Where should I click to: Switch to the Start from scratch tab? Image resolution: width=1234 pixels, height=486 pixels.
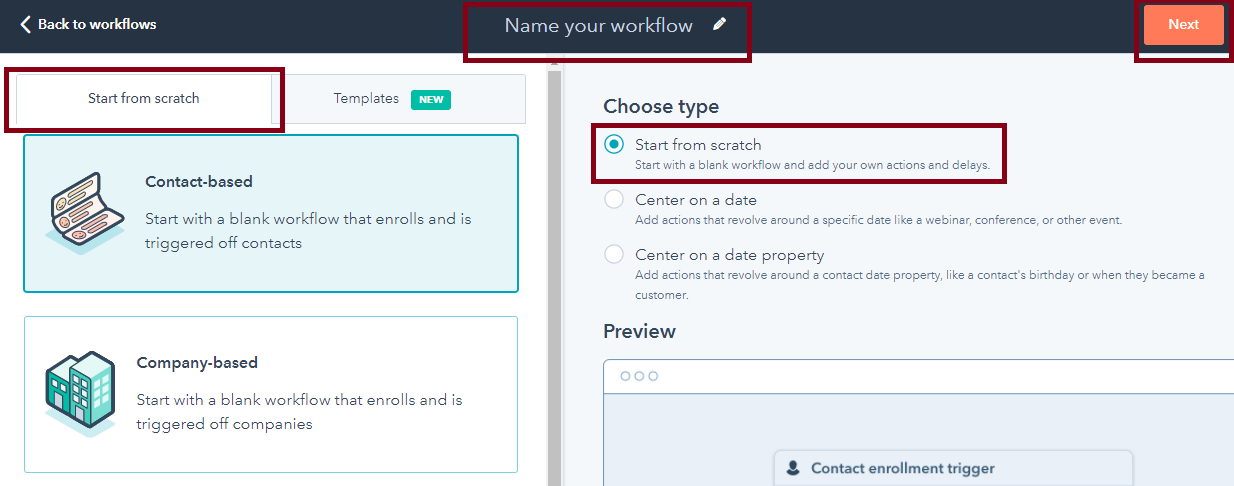tap(144, 99)
